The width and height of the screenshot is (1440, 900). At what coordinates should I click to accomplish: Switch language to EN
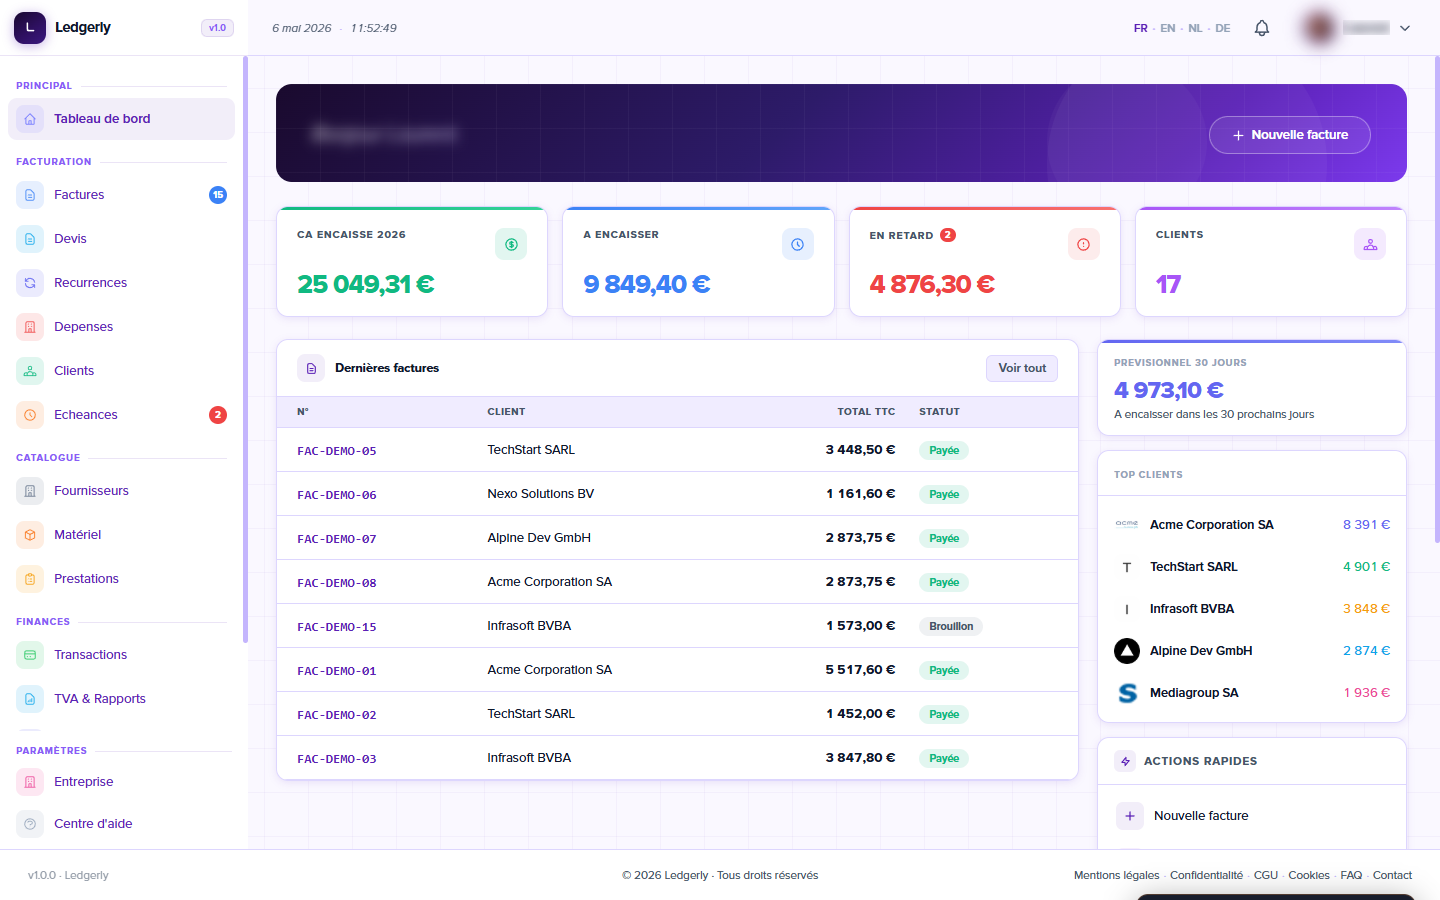tap(1168, 28)
